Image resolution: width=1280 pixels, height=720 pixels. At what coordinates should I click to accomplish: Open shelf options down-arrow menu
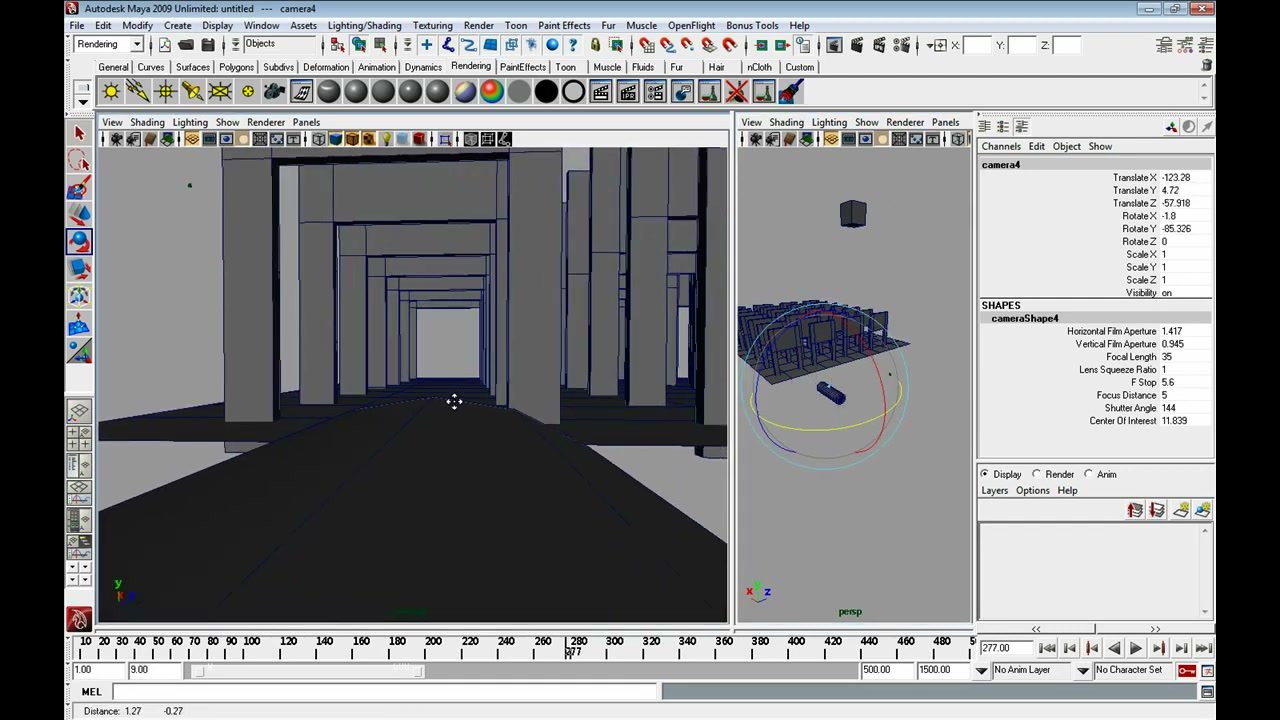(x=83, y=101)
